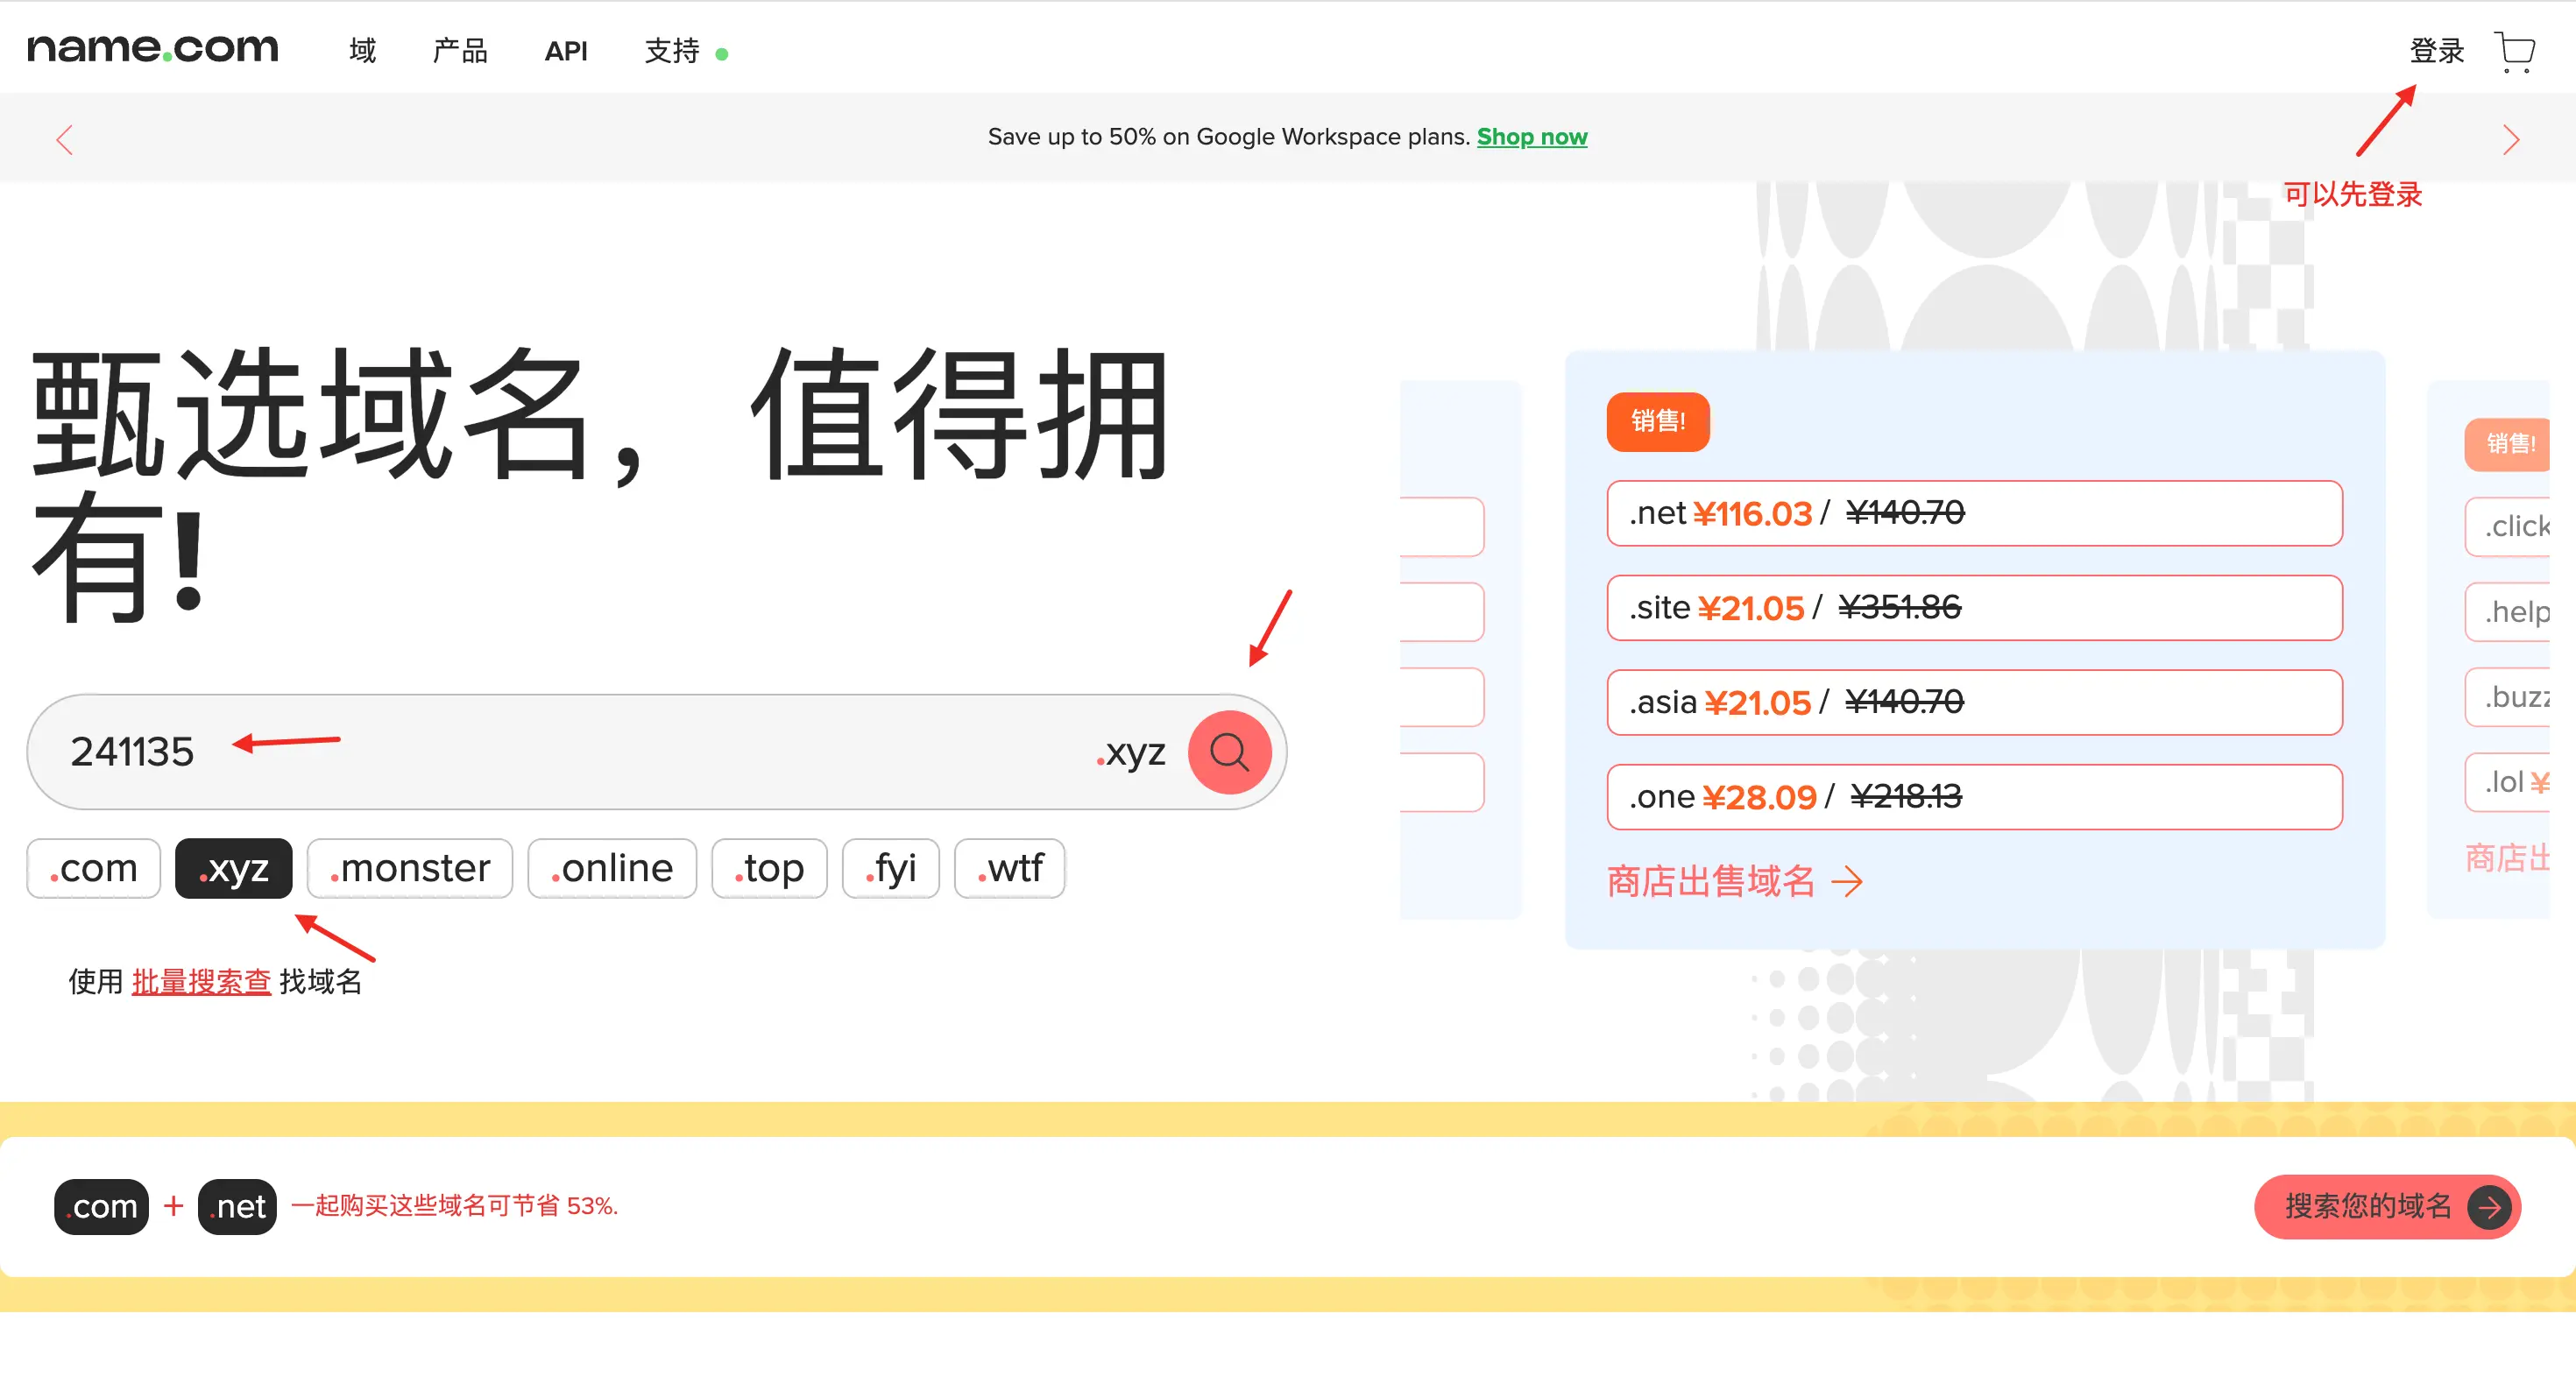Screen dimensions: 2576x1398
Task: Open the 产品 navigation menu
Action: [460, 51]
